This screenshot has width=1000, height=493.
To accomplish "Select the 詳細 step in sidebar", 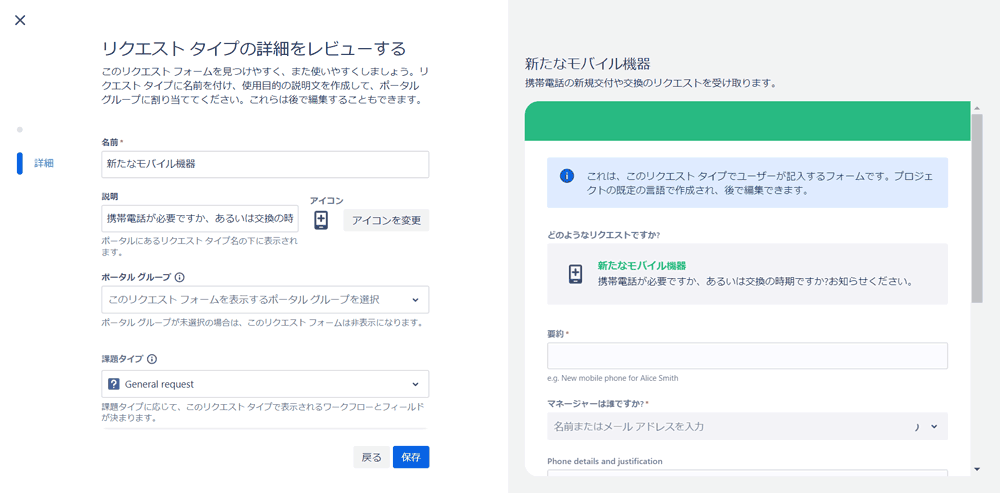I will (44, 163).
